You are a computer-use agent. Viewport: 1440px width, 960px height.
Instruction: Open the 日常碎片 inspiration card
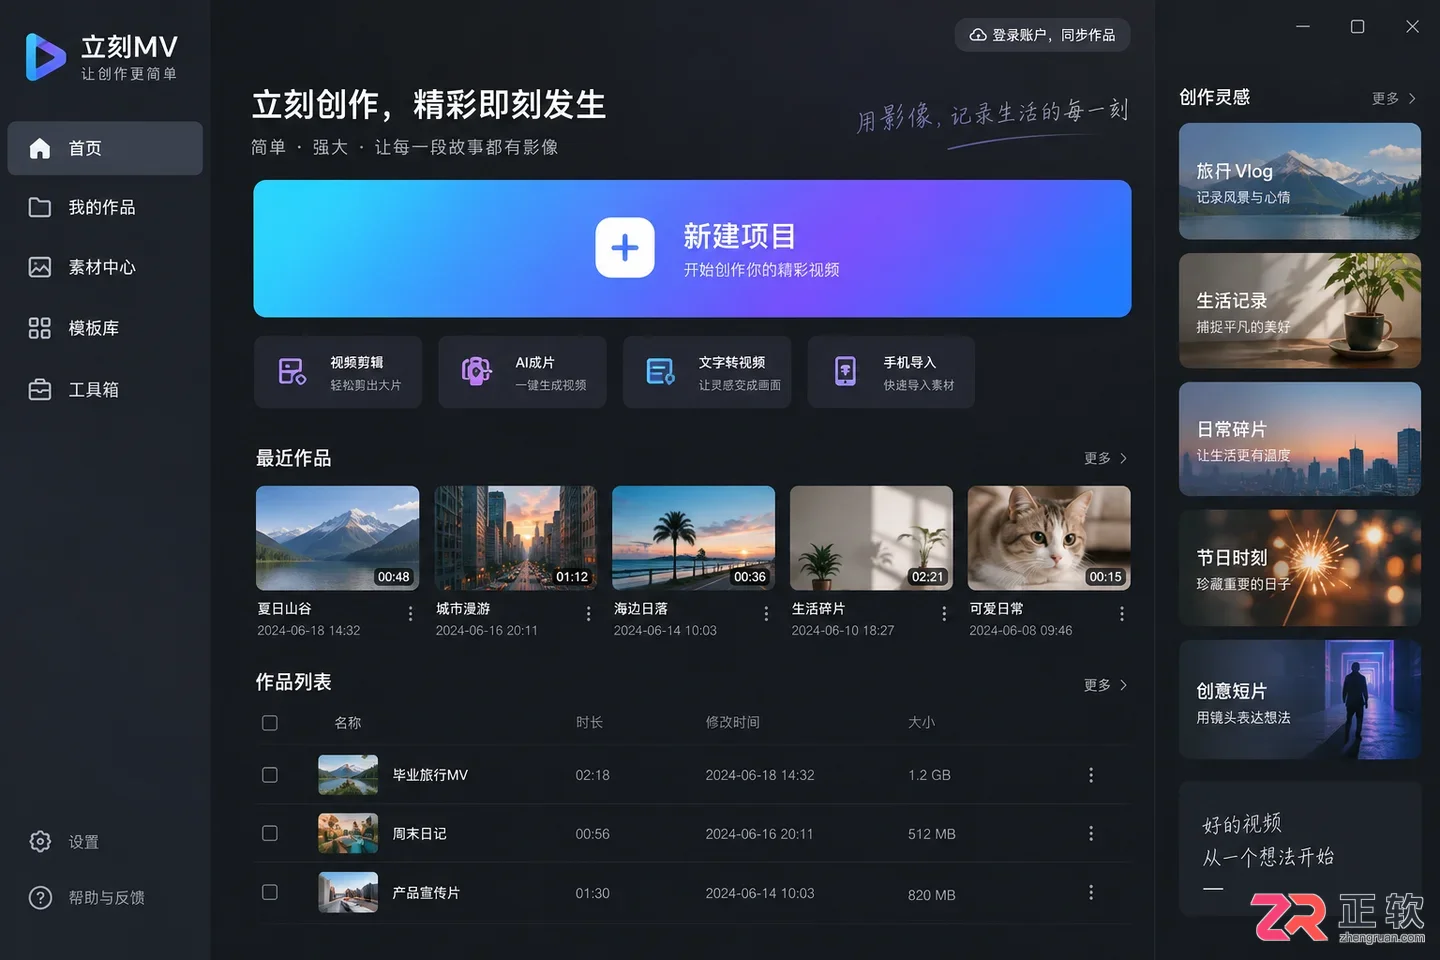[1300, 439]
